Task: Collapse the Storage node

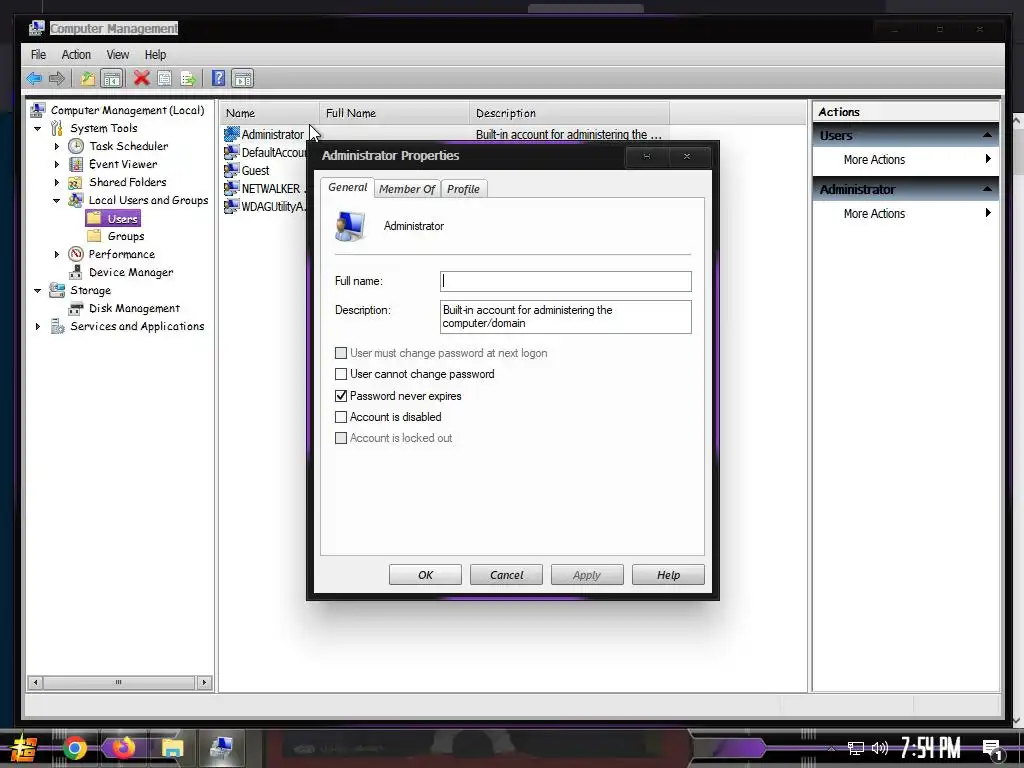Action: (38, 291)
